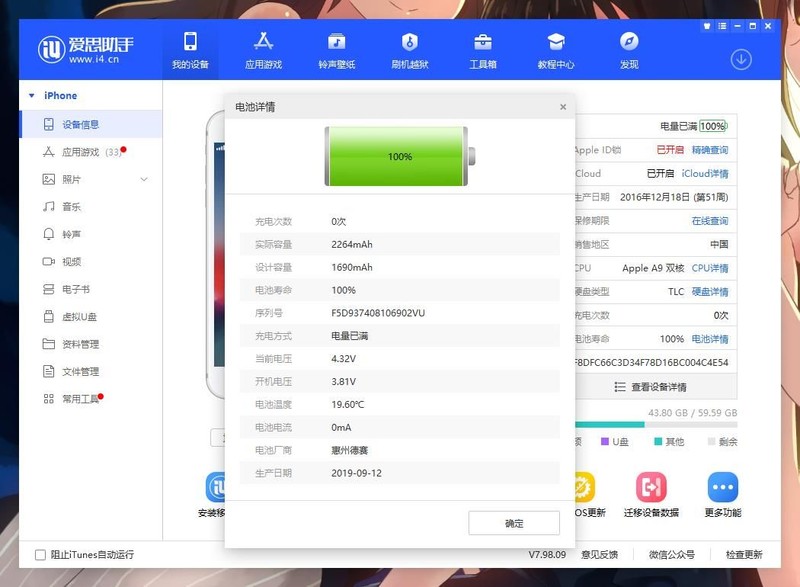Open the 教程中心 tutorial center

pos(555,49)
